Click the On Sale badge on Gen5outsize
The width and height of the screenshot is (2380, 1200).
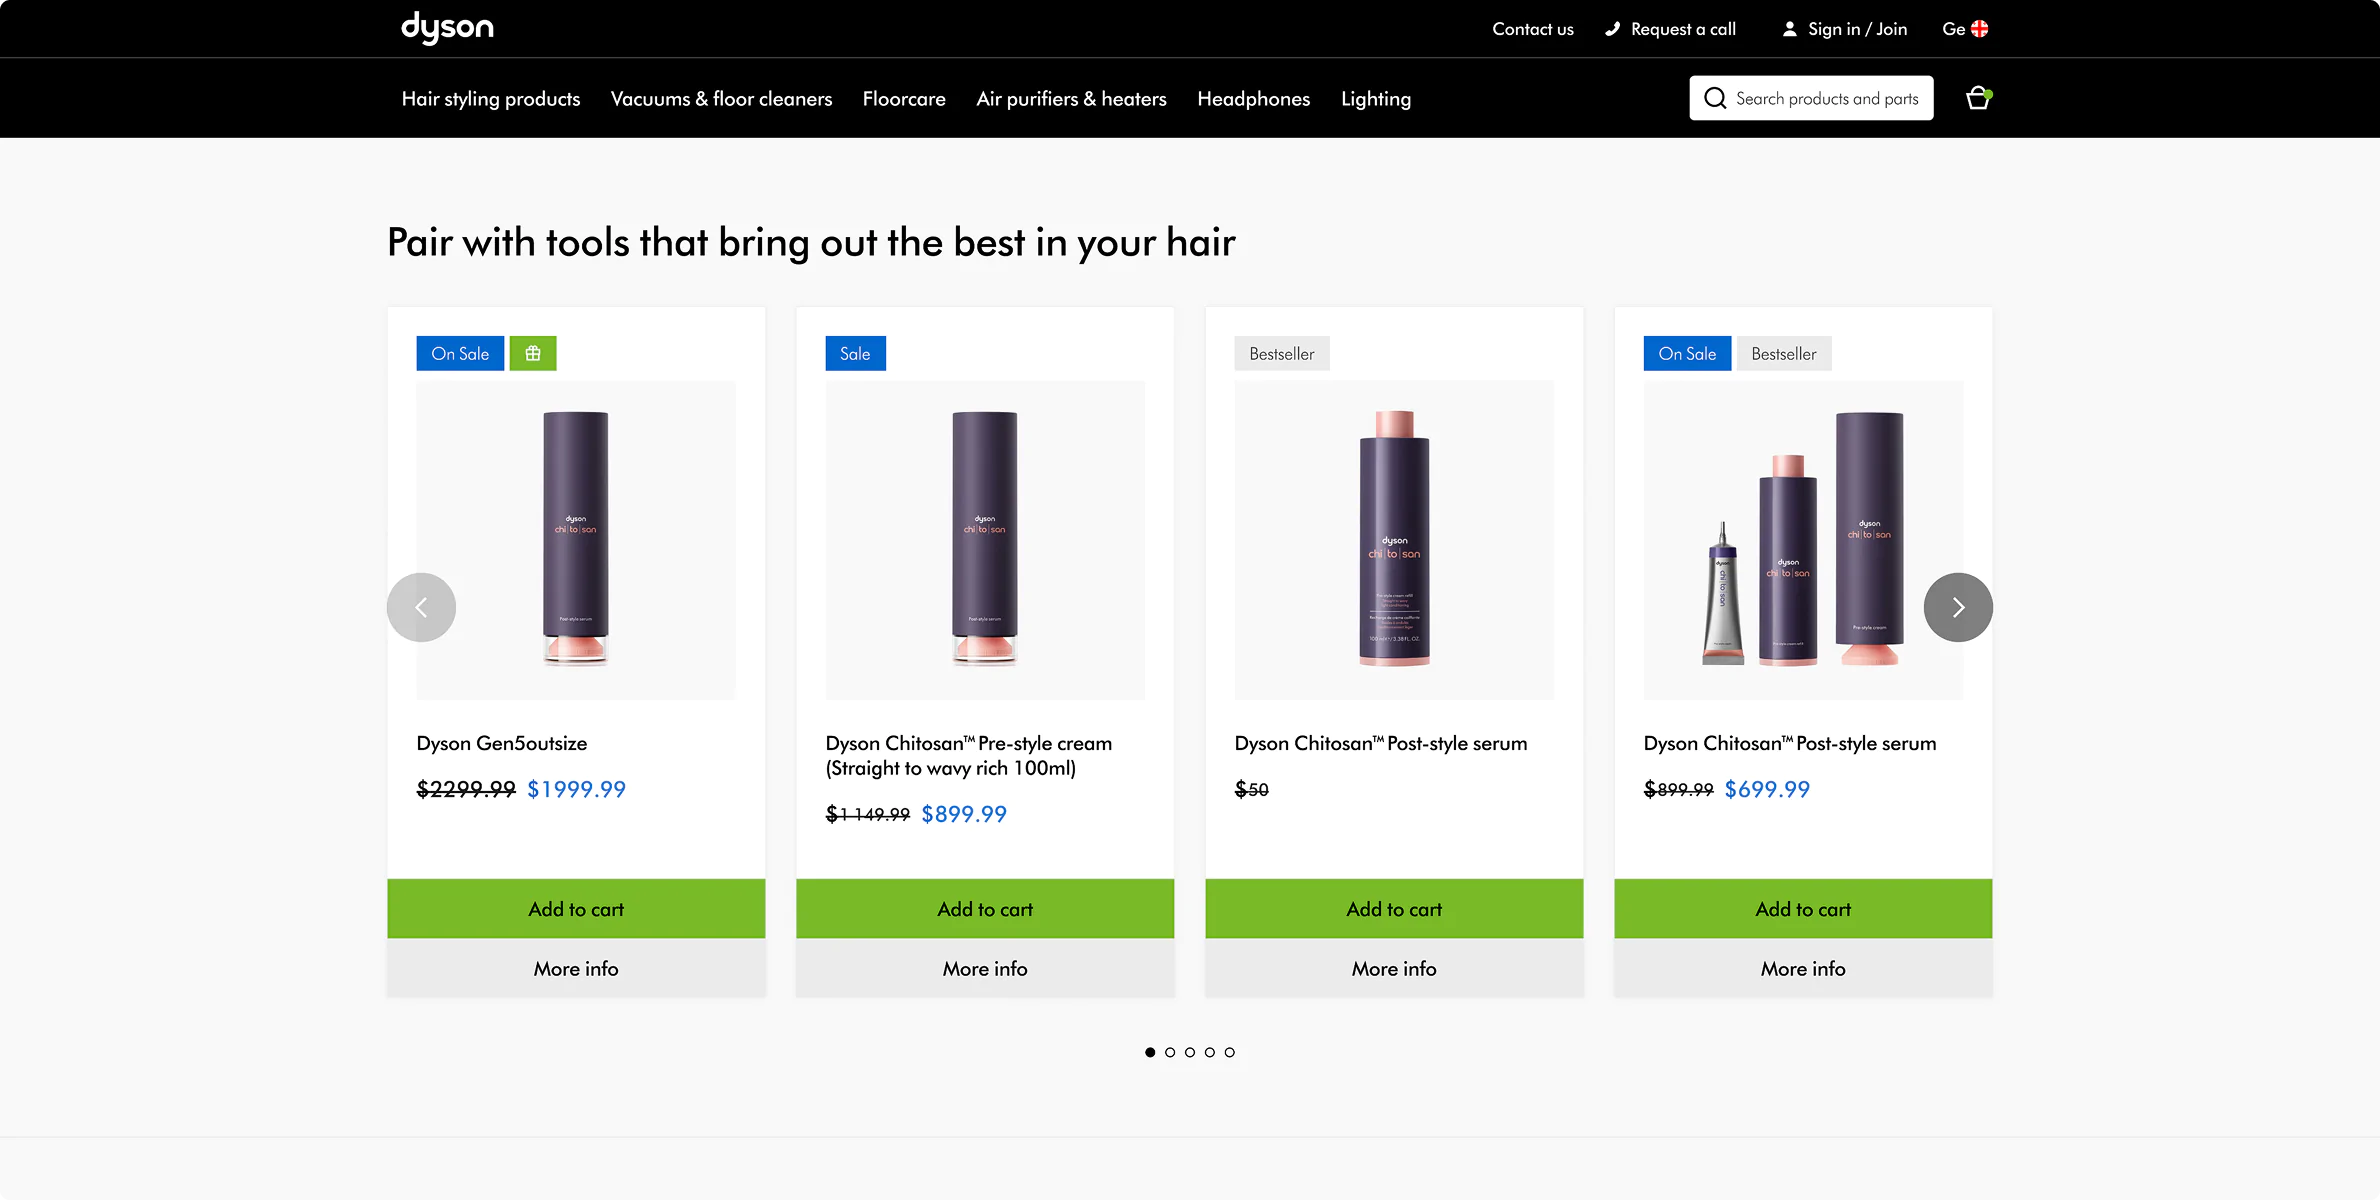point(460,353)
